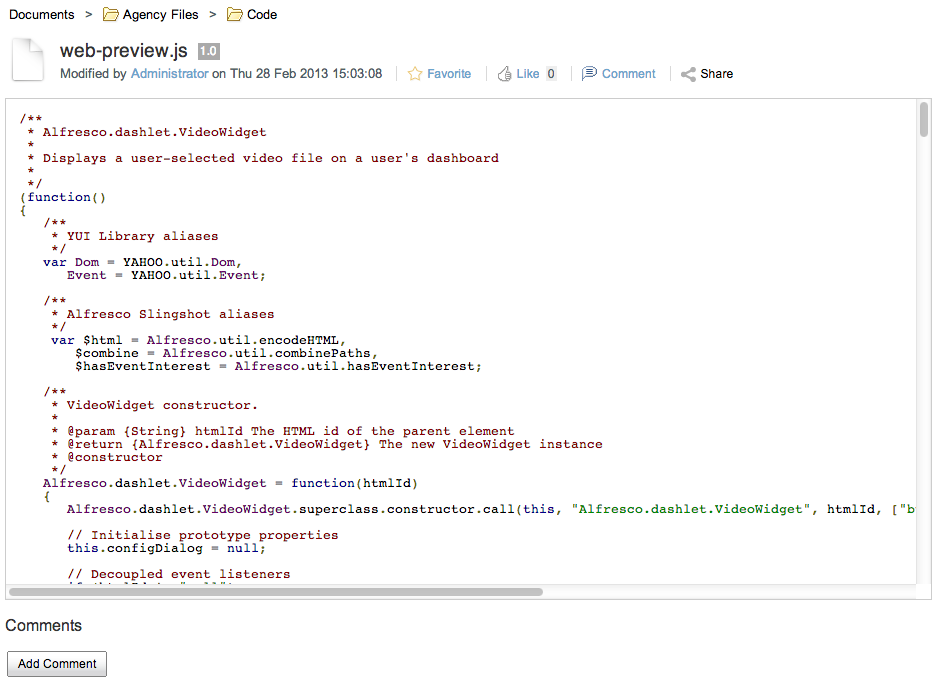Open the Comment link

point(628,74)
